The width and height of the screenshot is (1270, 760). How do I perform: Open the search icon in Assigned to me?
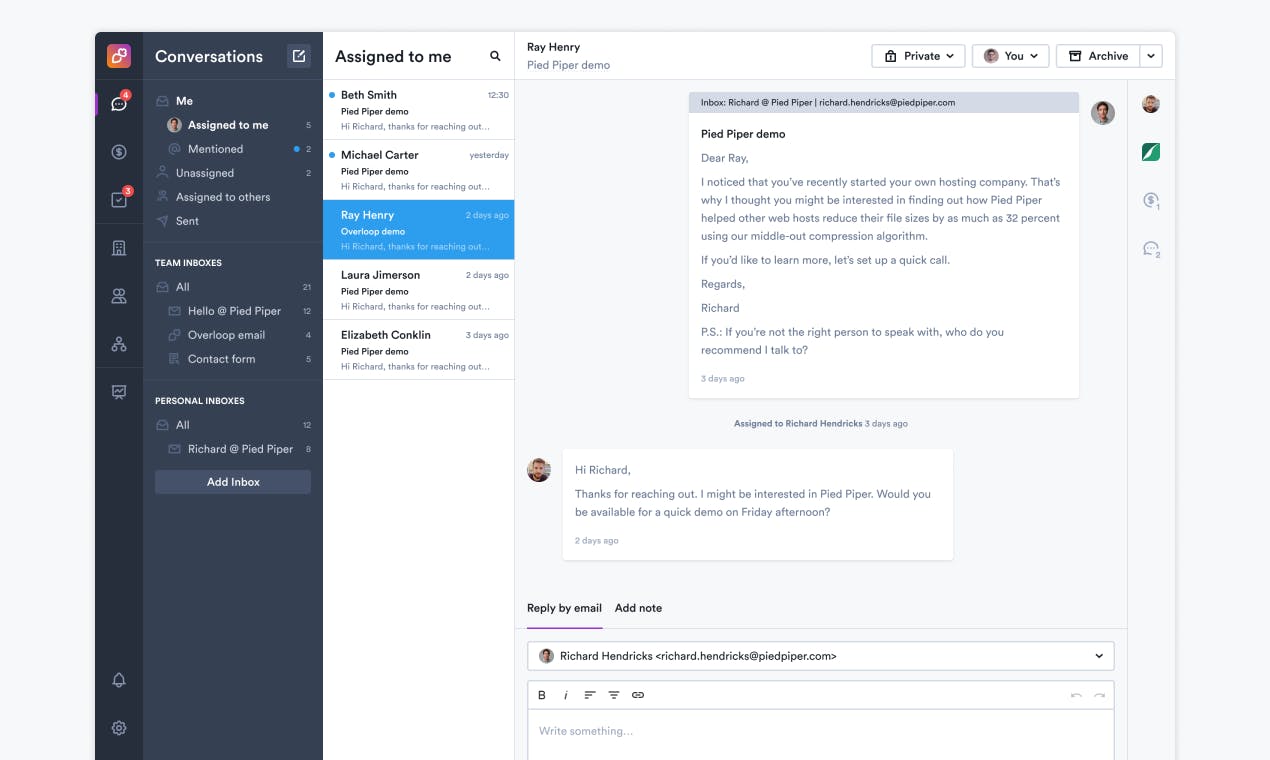pyautogui.click(x=495, y=56)
